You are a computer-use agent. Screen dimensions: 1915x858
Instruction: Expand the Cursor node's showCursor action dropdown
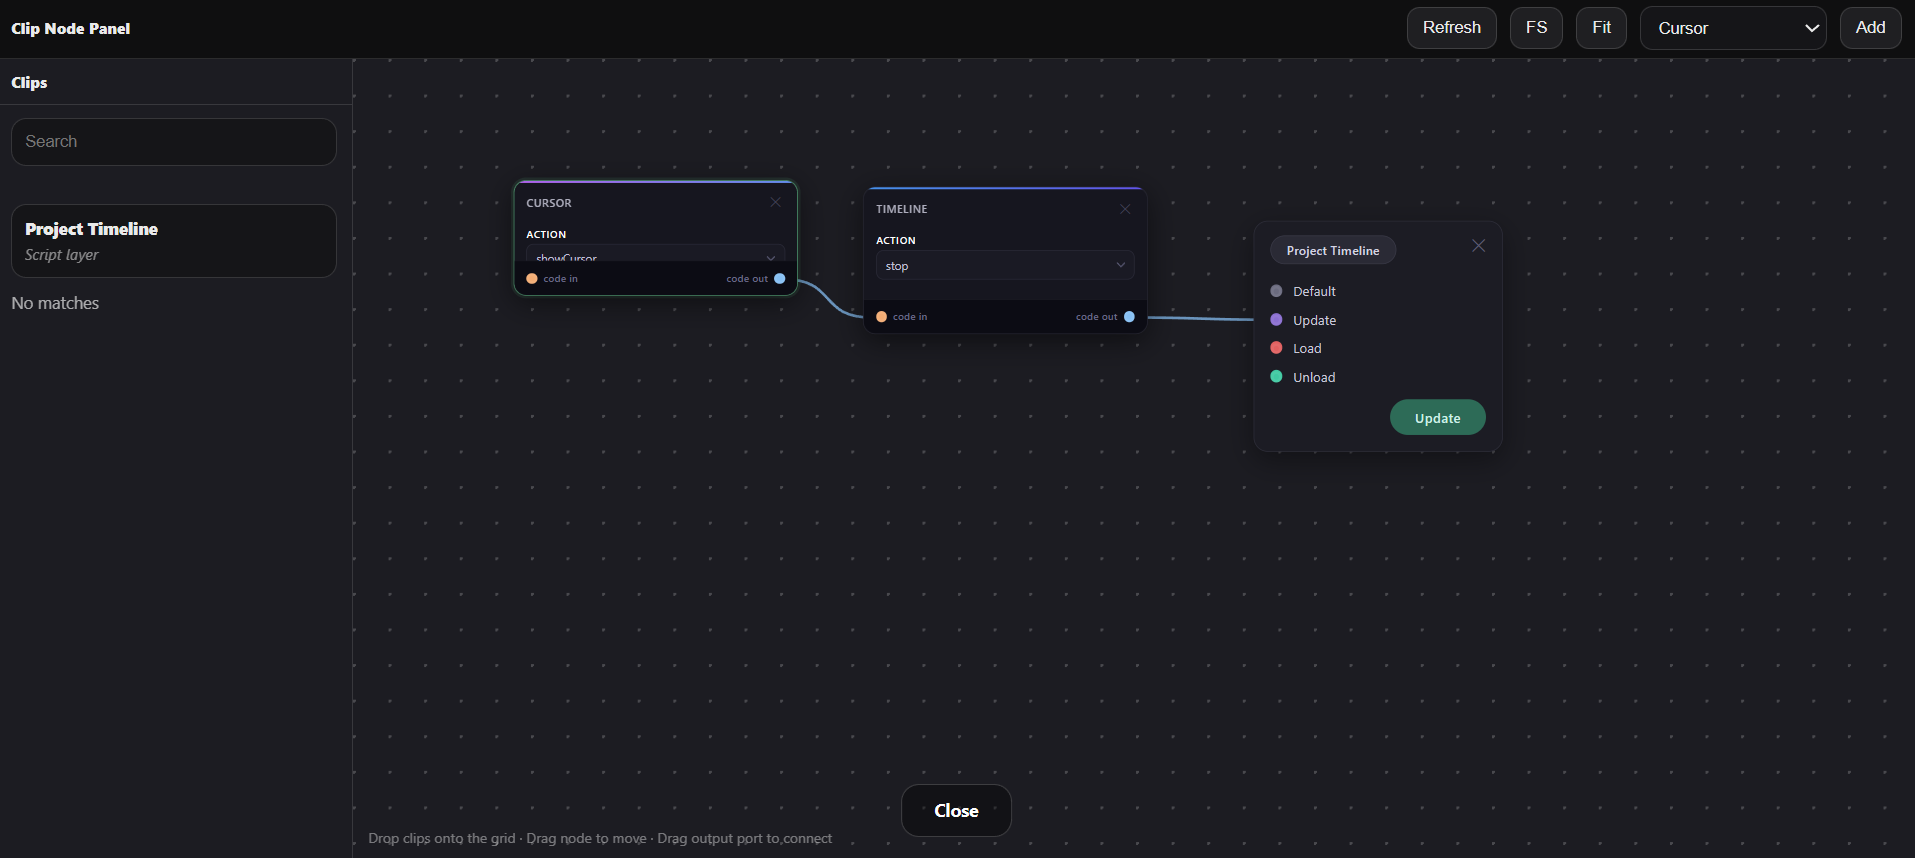tap(655, 254)
